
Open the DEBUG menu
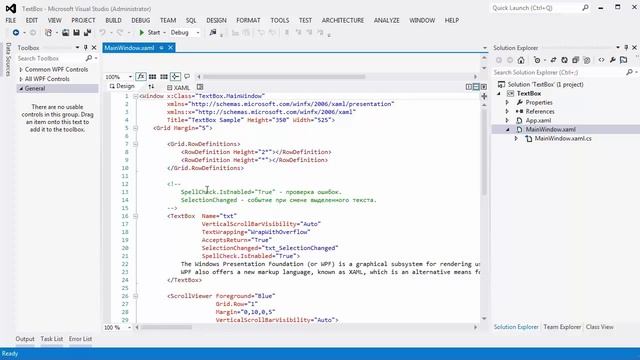tap(140, 20)
